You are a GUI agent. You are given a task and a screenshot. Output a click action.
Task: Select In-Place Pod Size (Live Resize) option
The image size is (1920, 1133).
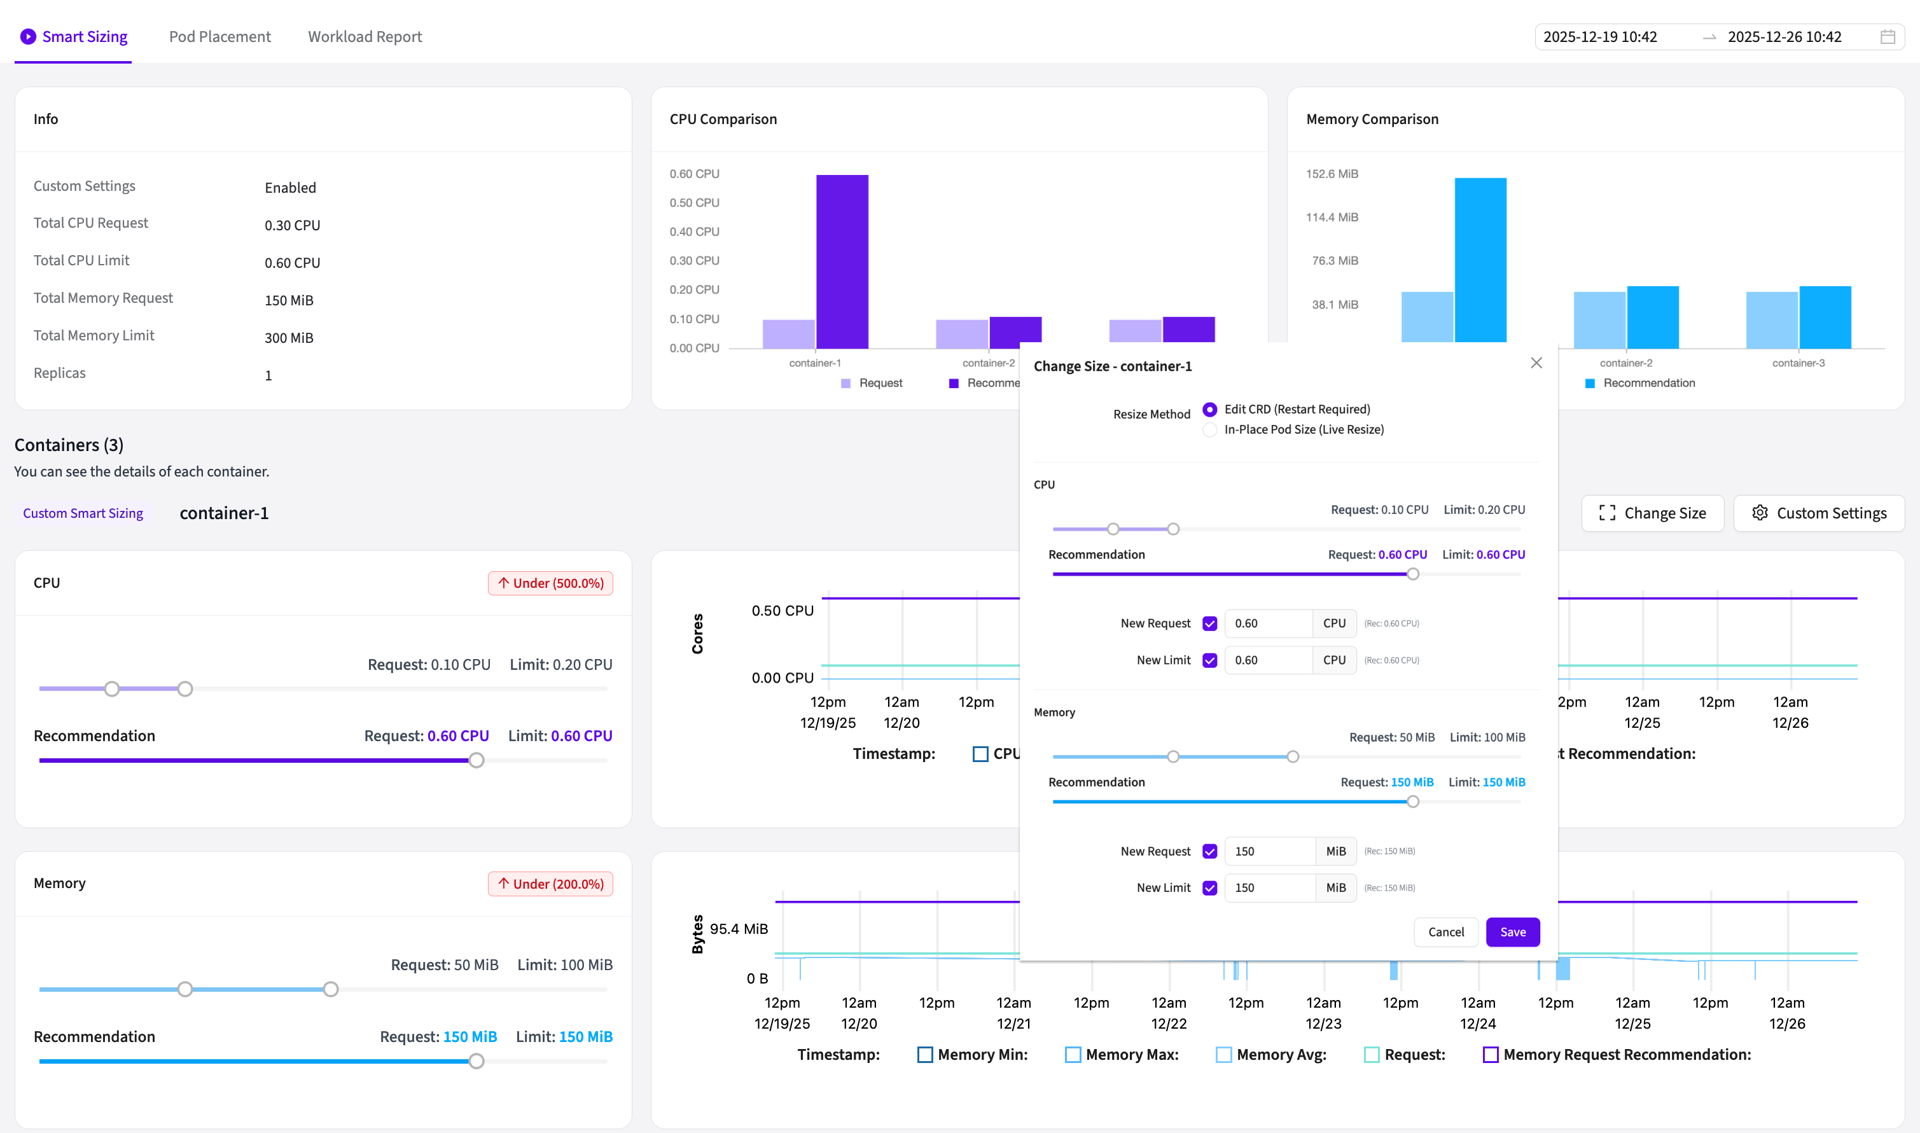1210,430
